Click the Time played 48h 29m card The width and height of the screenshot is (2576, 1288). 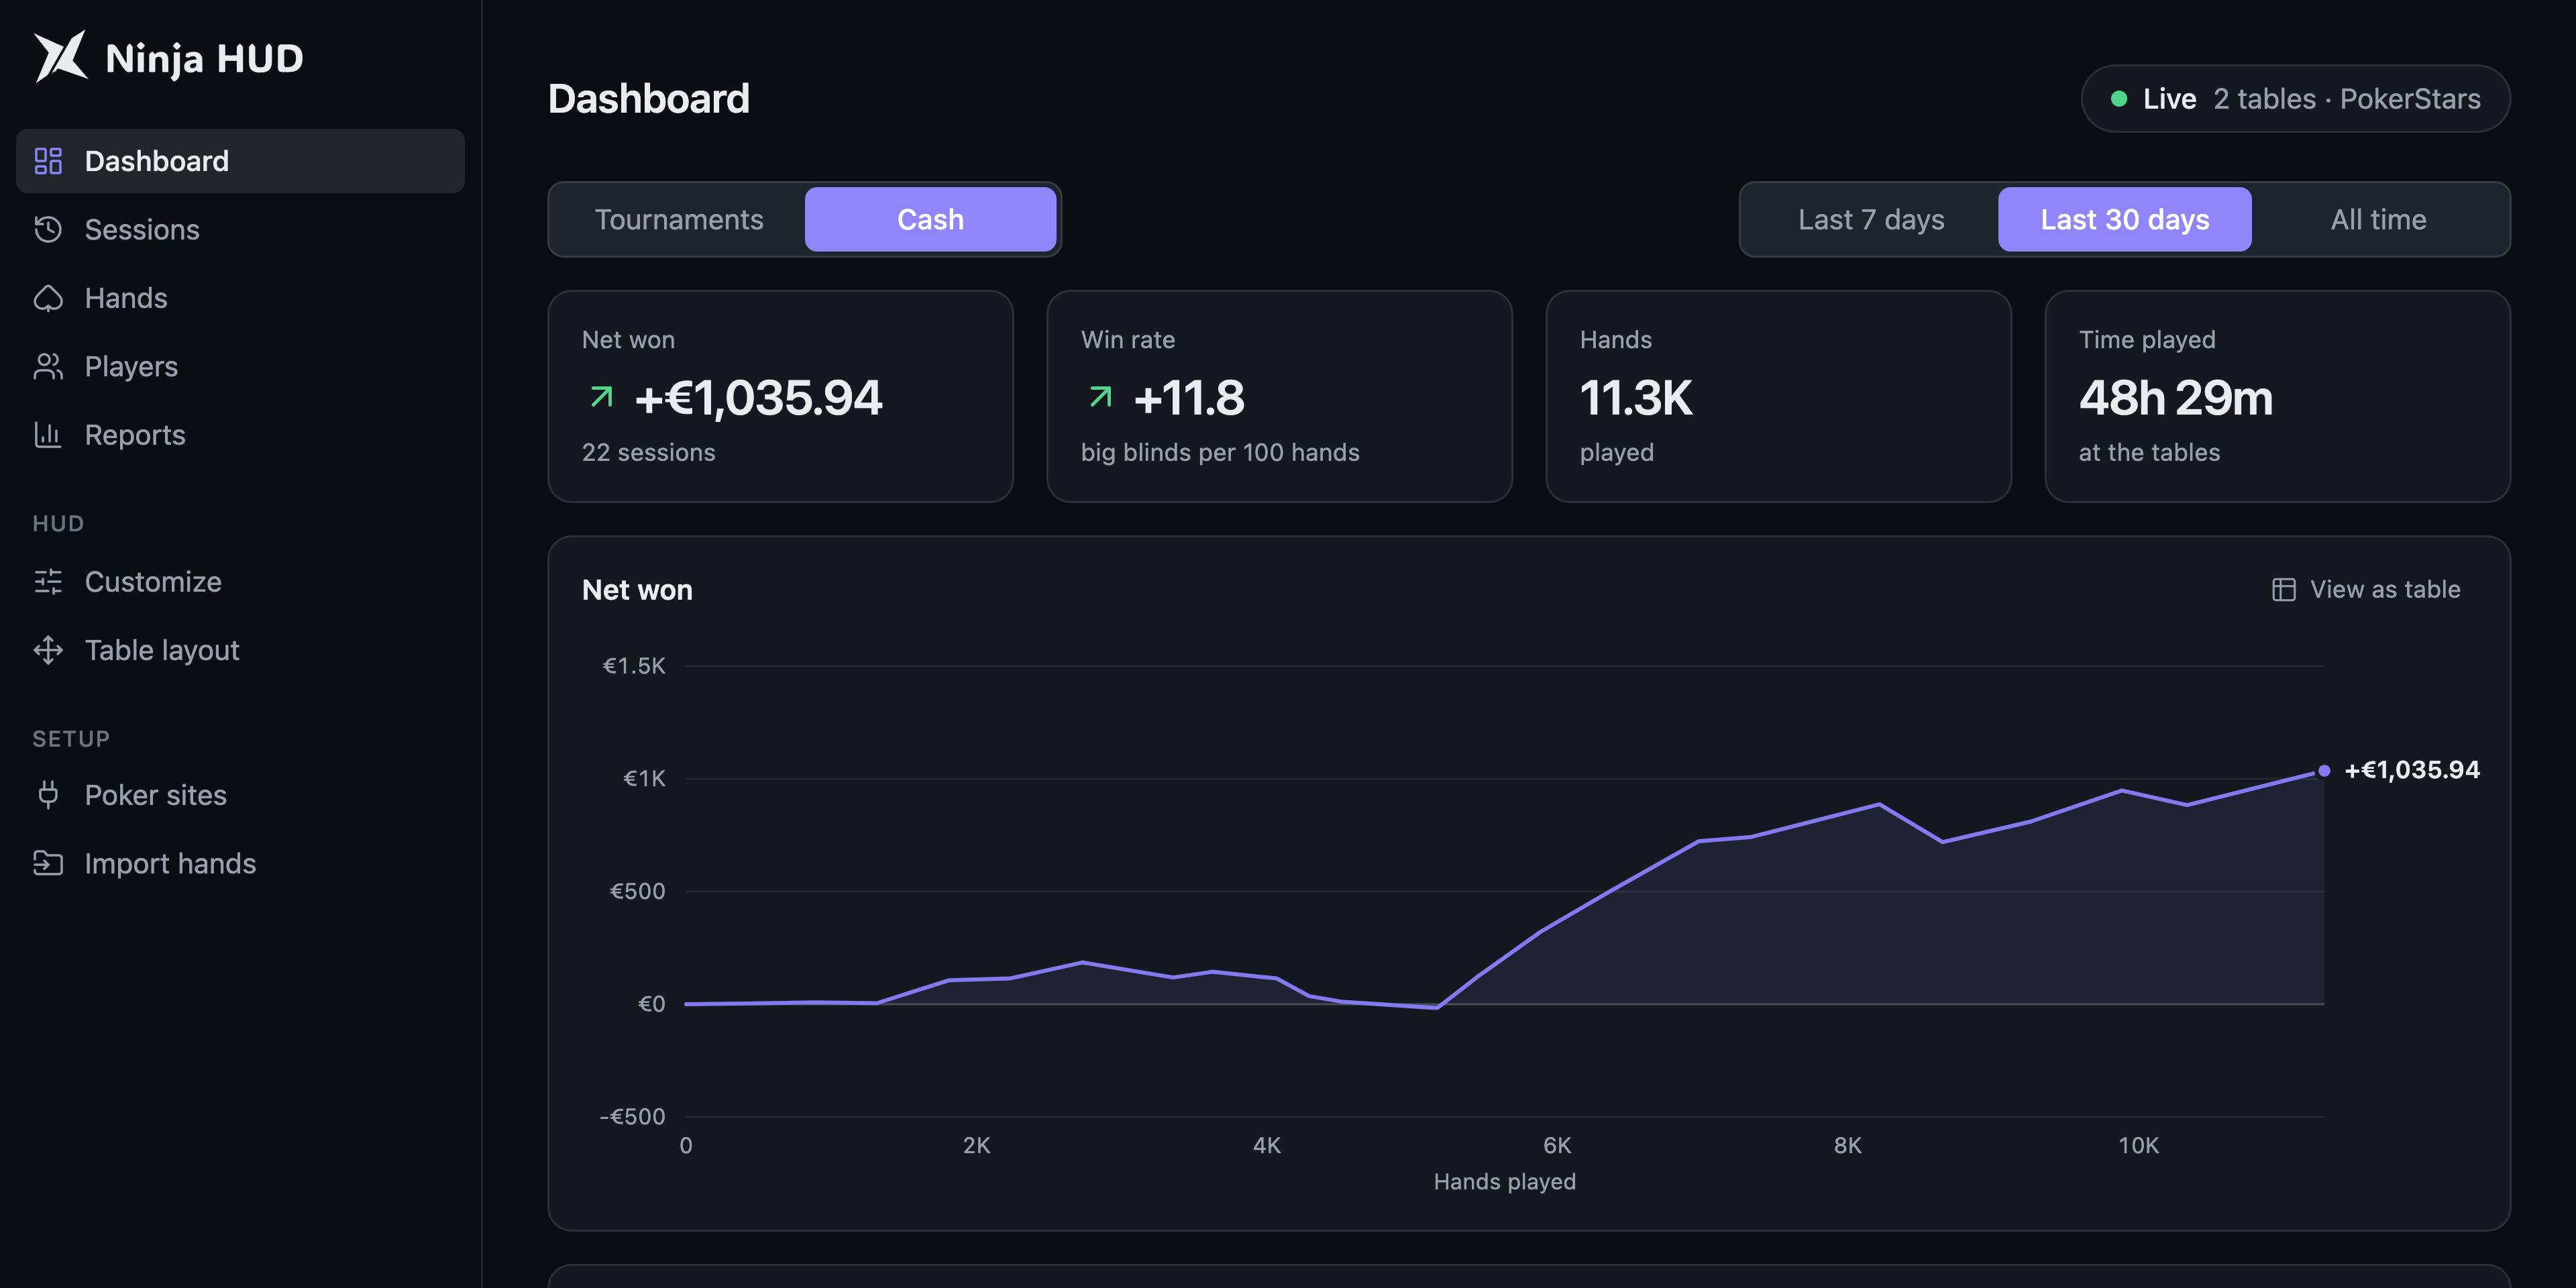2277,396
